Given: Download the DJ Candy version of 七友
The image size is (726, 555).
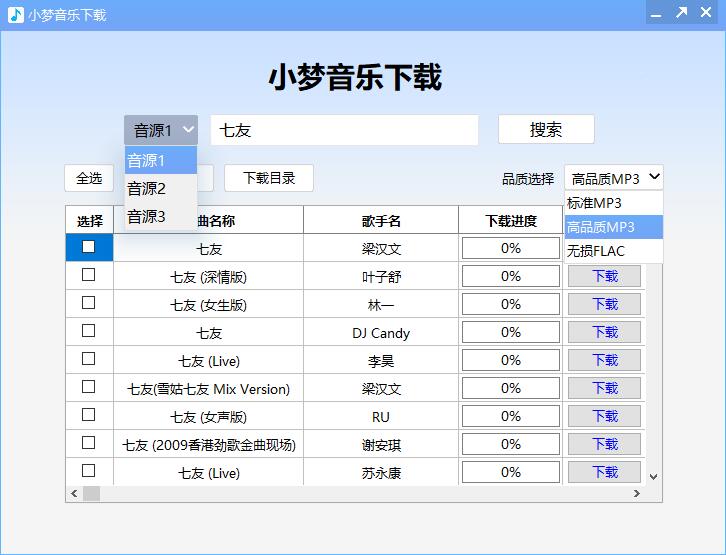Looking at the screenshot, I should pyautogui.click(x=605, y=332).
